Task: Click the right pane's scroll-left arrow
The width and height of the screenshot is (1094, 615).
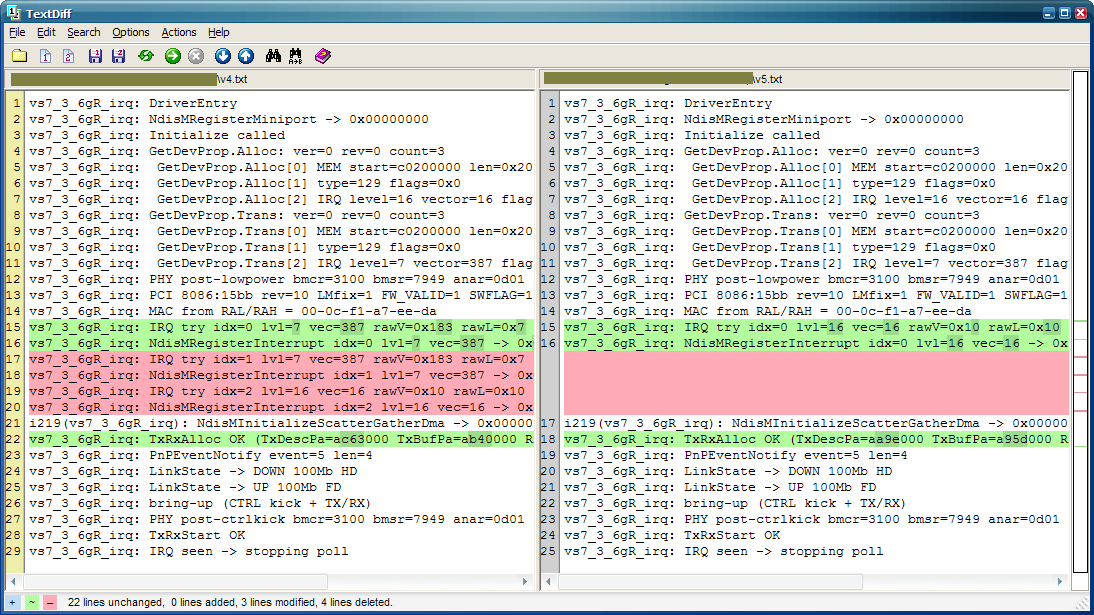Action: click(x=548, y=581)
